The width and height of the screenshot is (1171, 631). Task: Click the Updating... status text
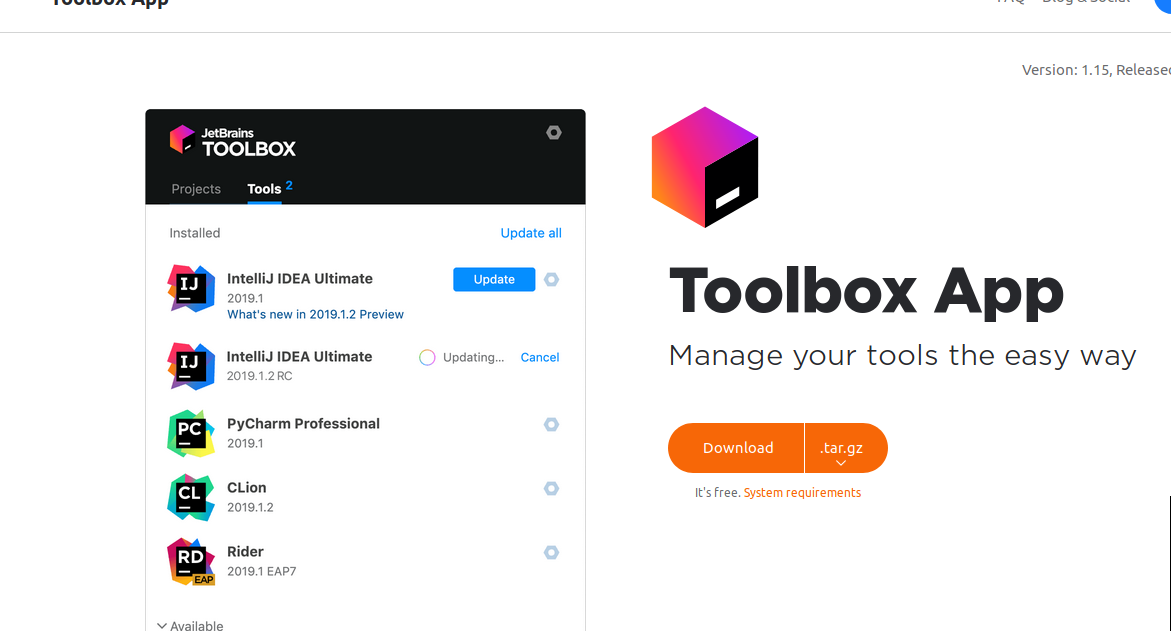473,358
